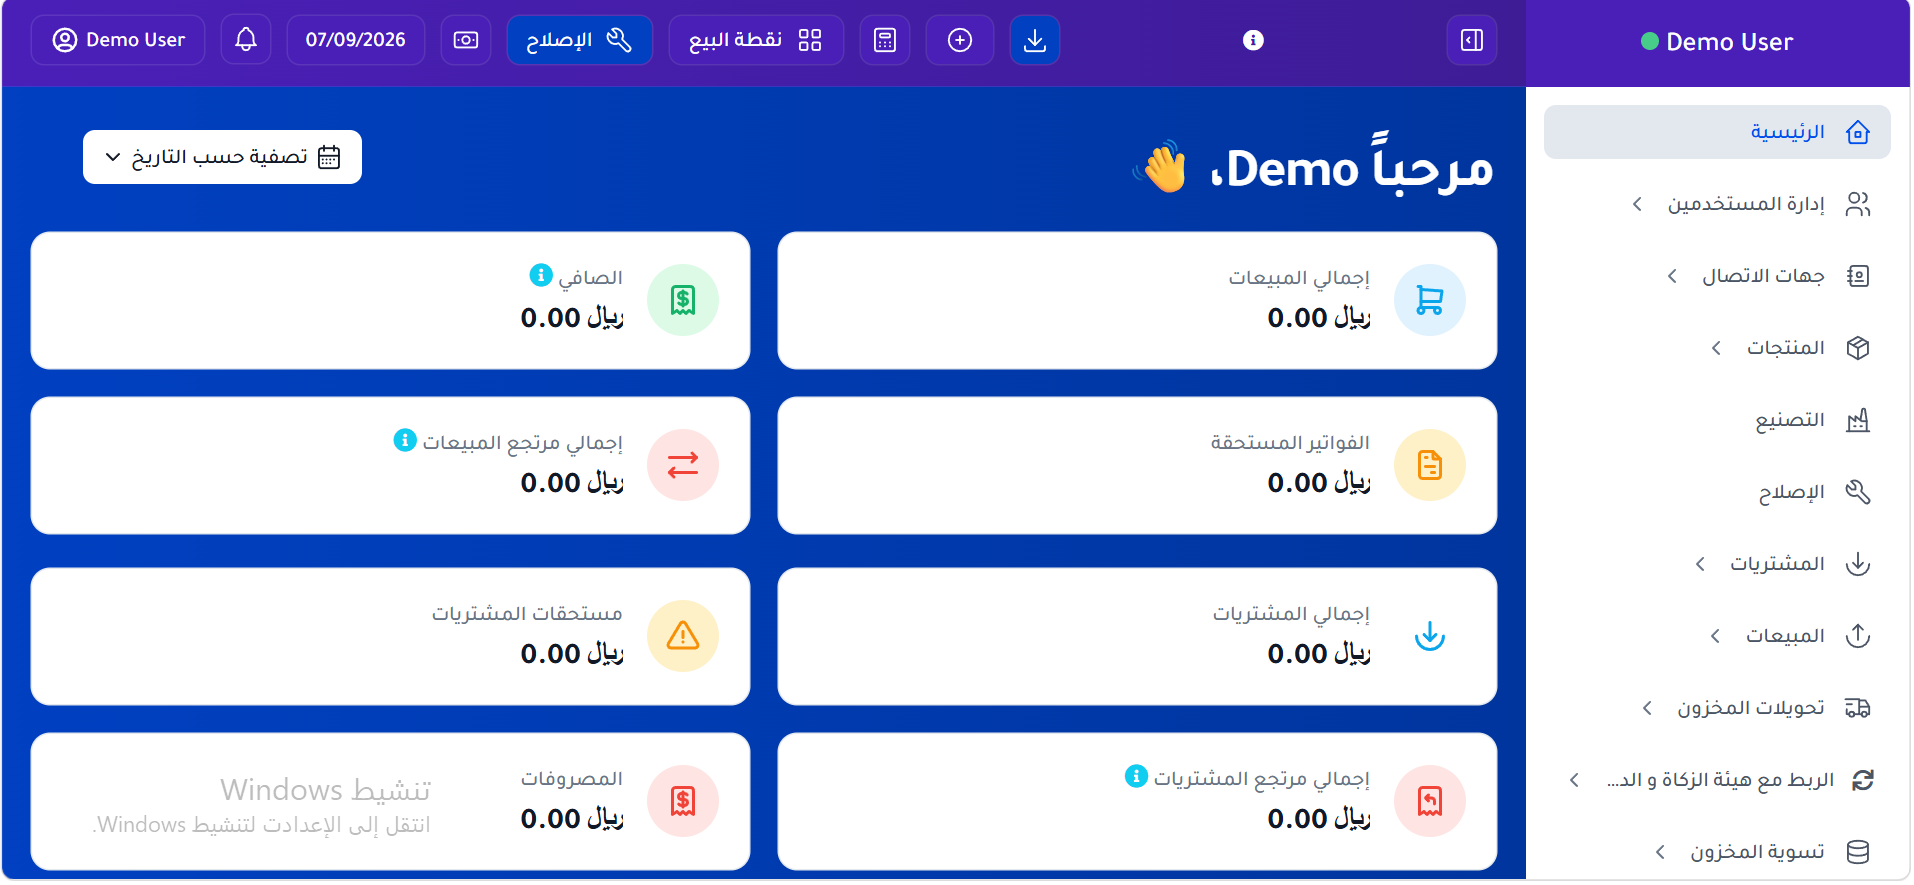The height and width of the screenshot is (885, 1914).
Task: Click the database icon in sidebar
Action: [1858, 852]
